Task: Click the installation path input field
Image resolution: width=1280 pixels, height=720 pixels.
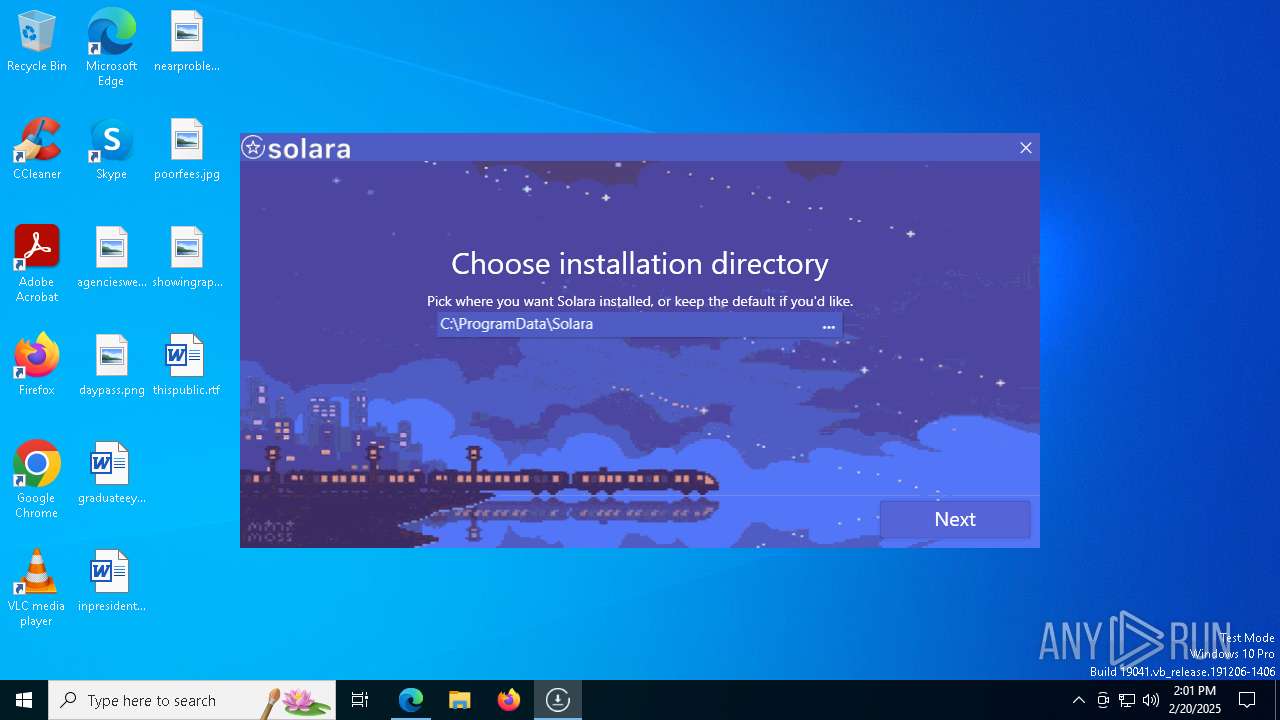Action: (x=626, y=324)
